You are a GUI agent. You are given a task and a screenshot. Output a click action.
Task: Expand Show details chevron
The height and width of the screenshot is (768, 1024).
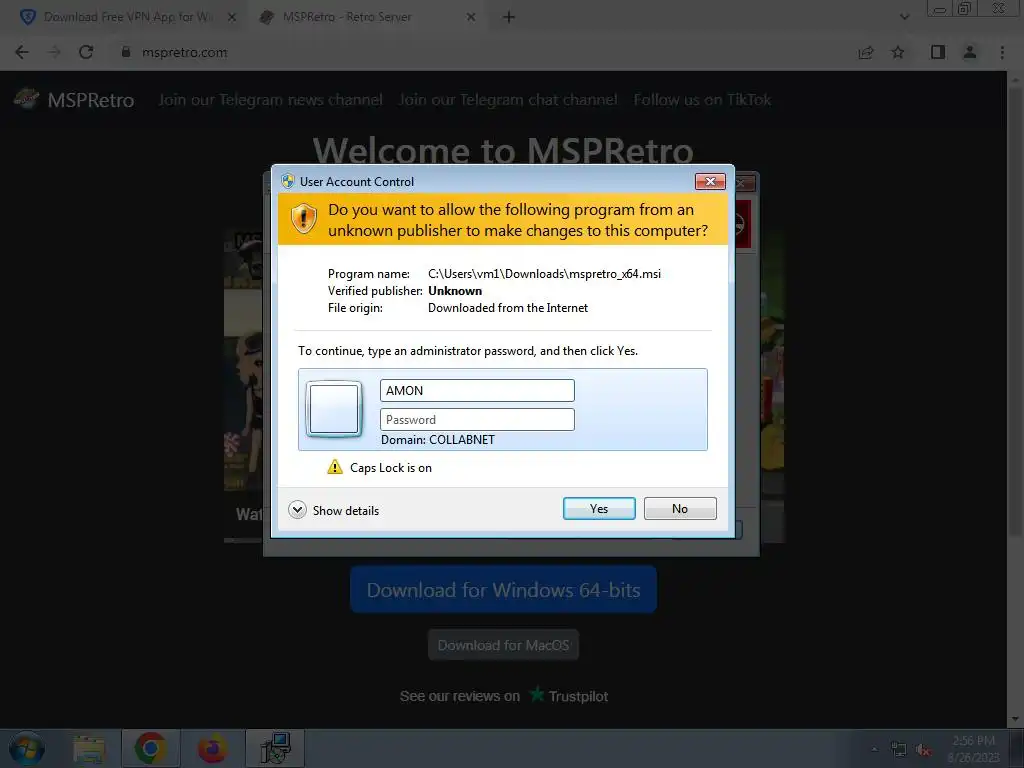point(297,510)
